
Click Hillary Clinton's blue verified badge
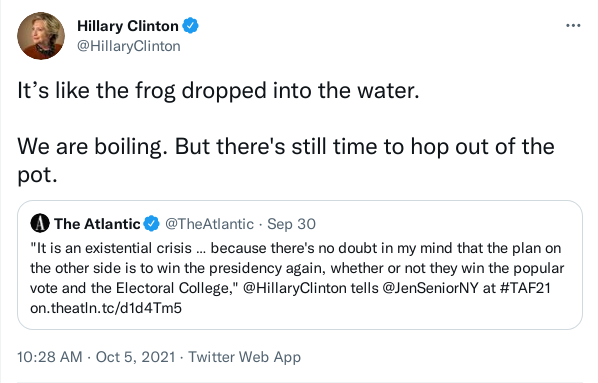(190, 26)
